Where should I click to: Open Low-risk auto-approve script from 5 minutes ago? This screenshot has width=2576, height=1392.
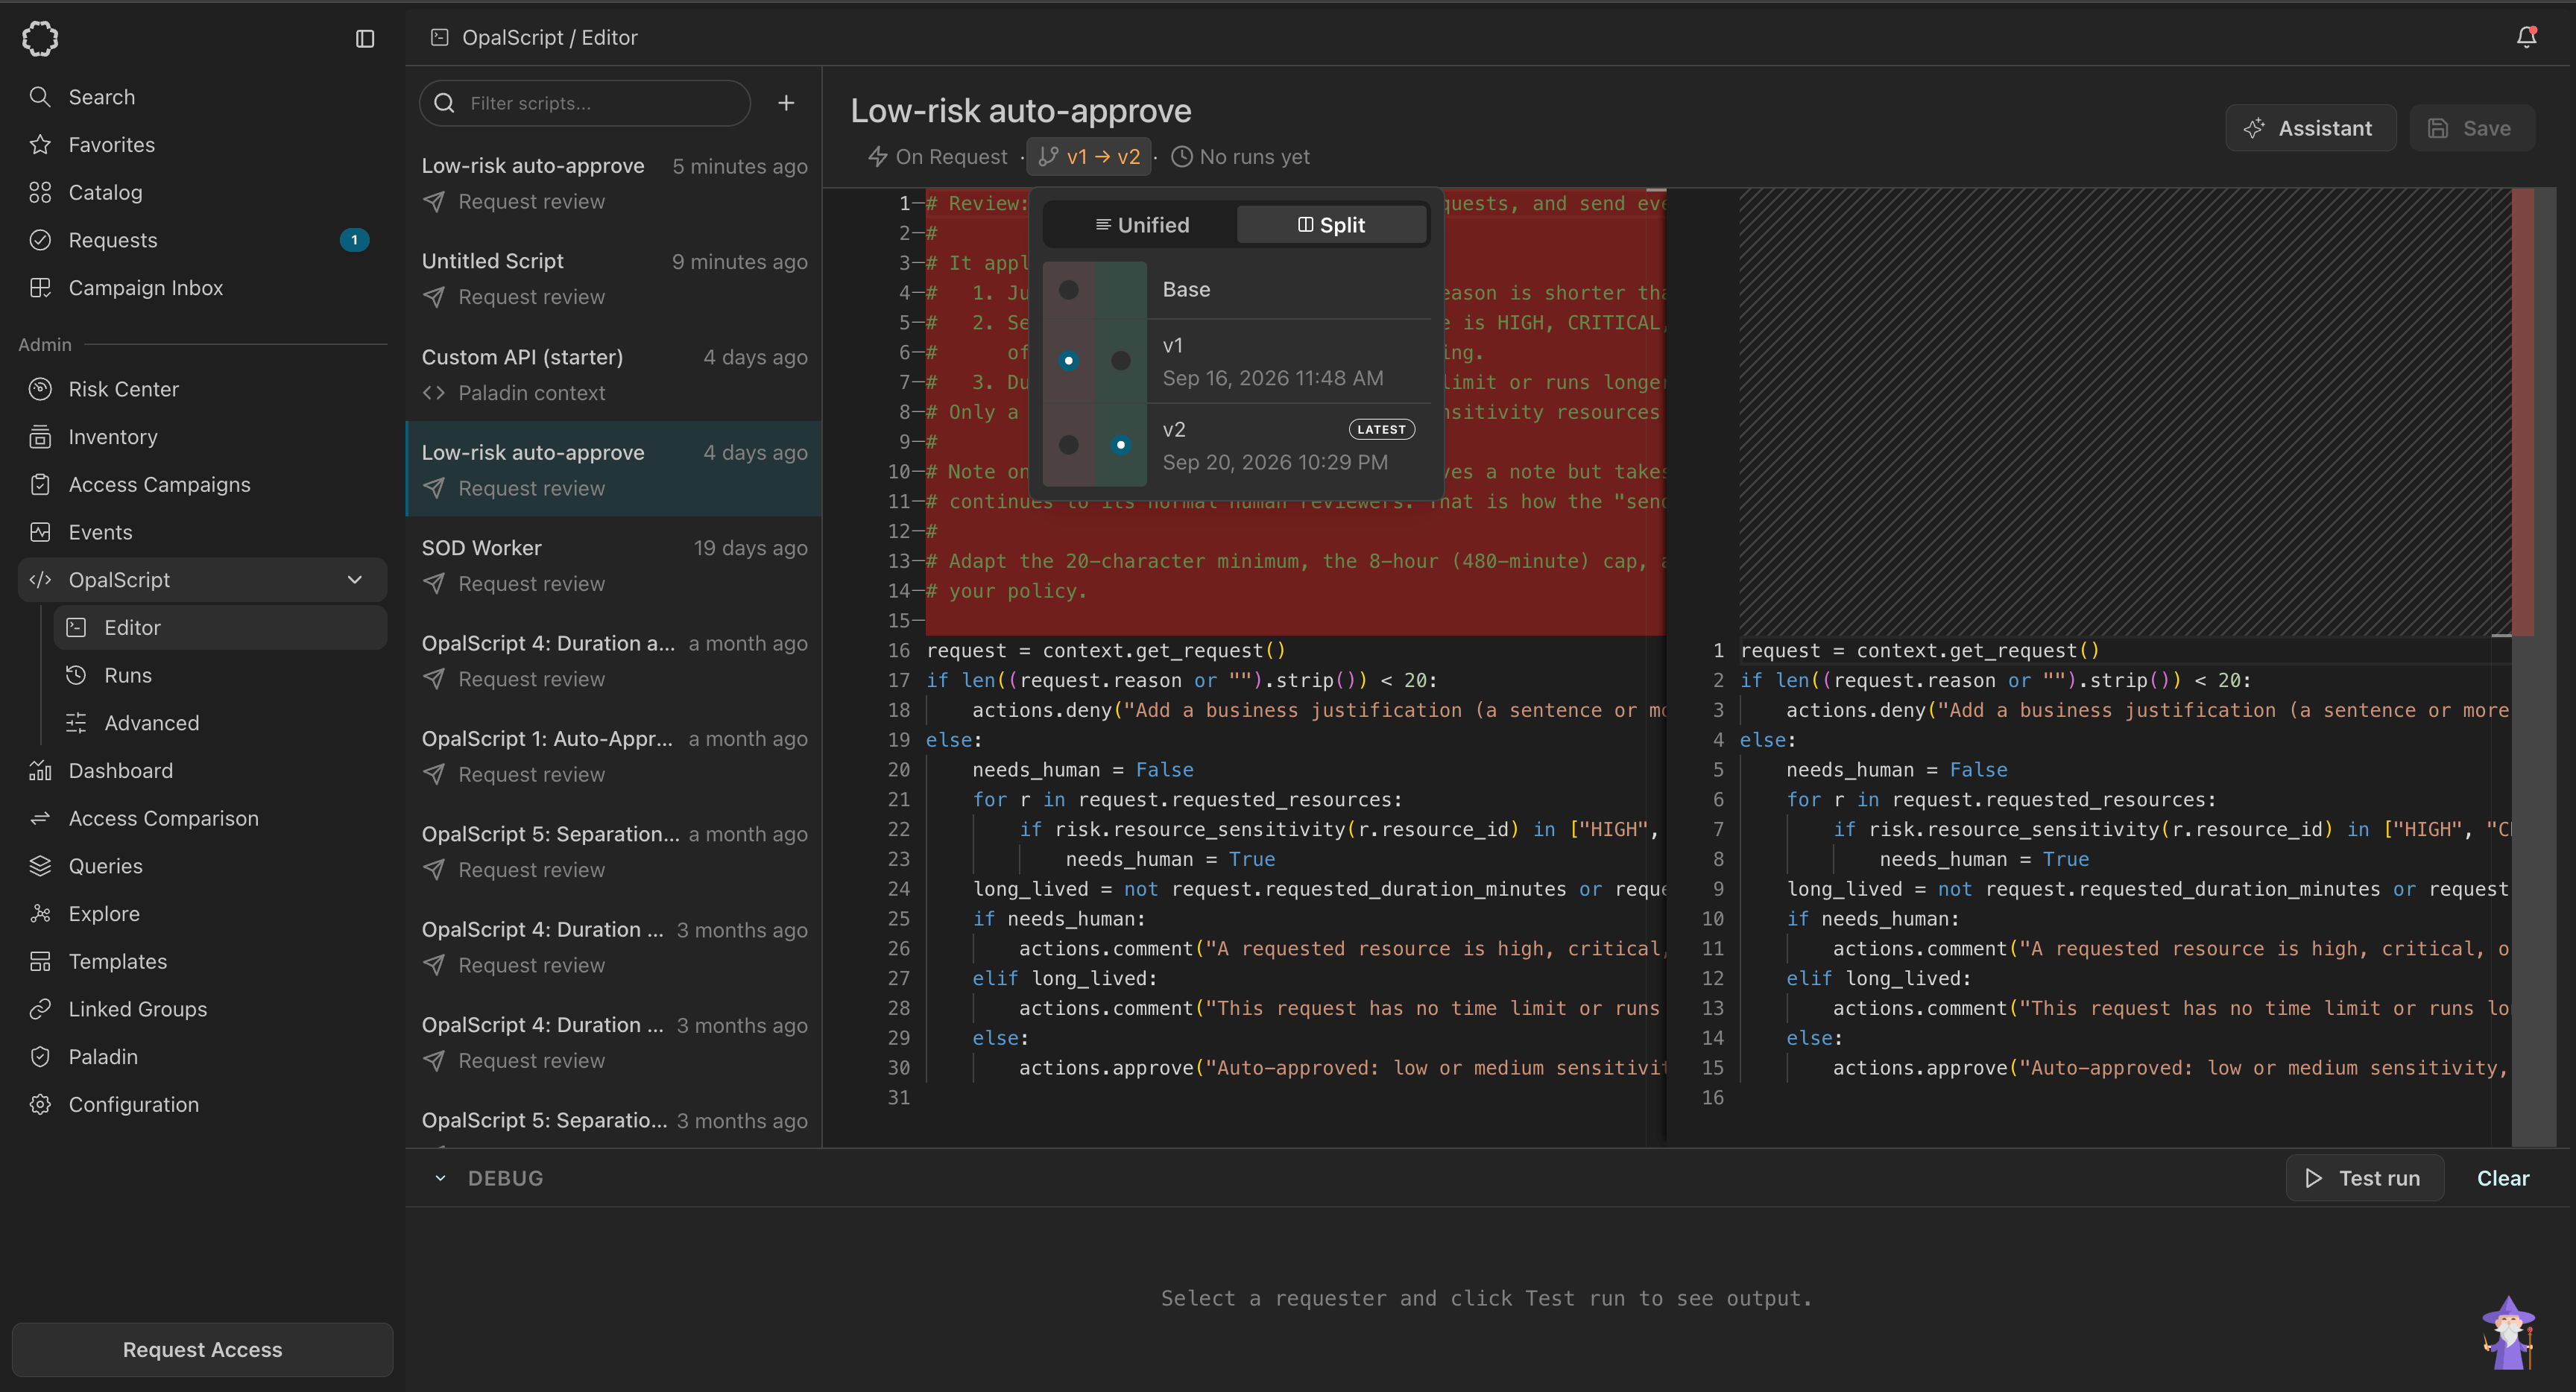614,183
